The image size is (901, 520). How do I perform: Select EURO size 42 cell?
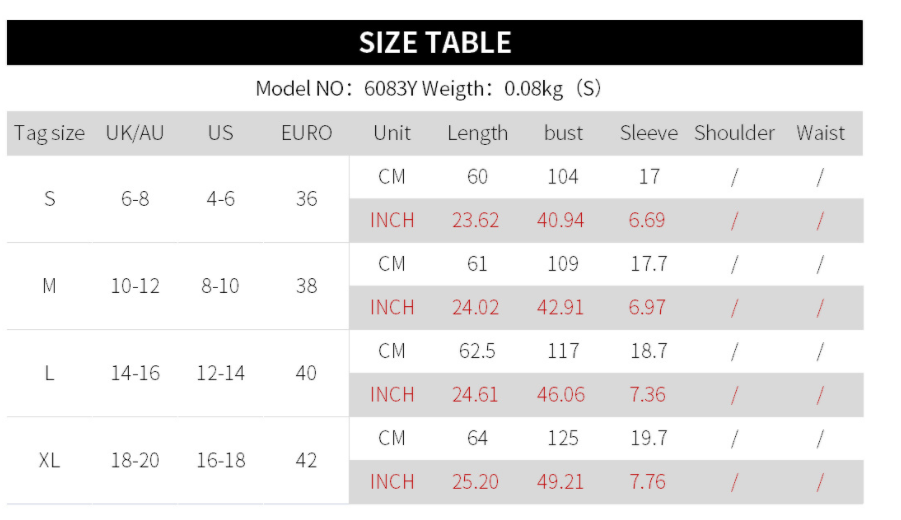306,460
